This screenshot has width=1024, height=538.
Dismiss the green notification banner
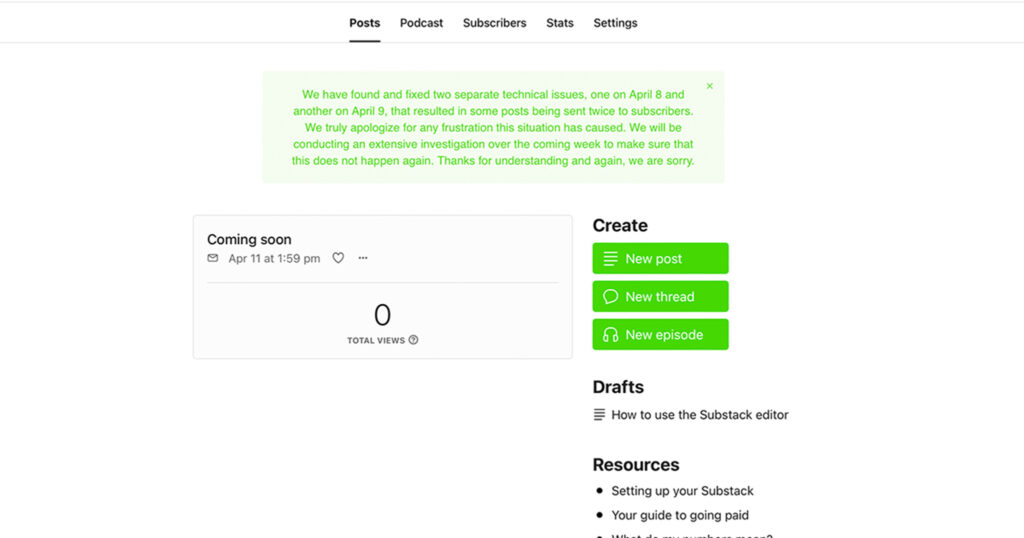point(709,87)
